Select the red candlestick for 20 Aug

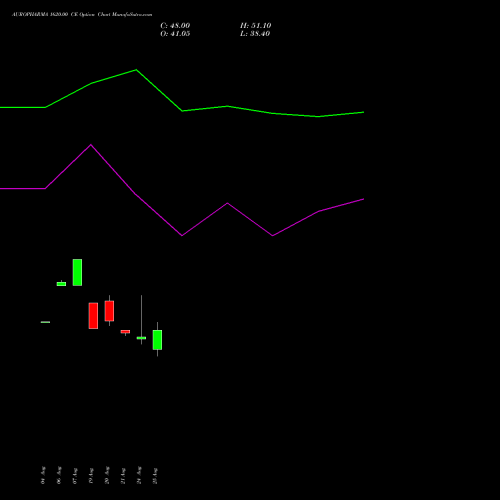pos(109,311)
